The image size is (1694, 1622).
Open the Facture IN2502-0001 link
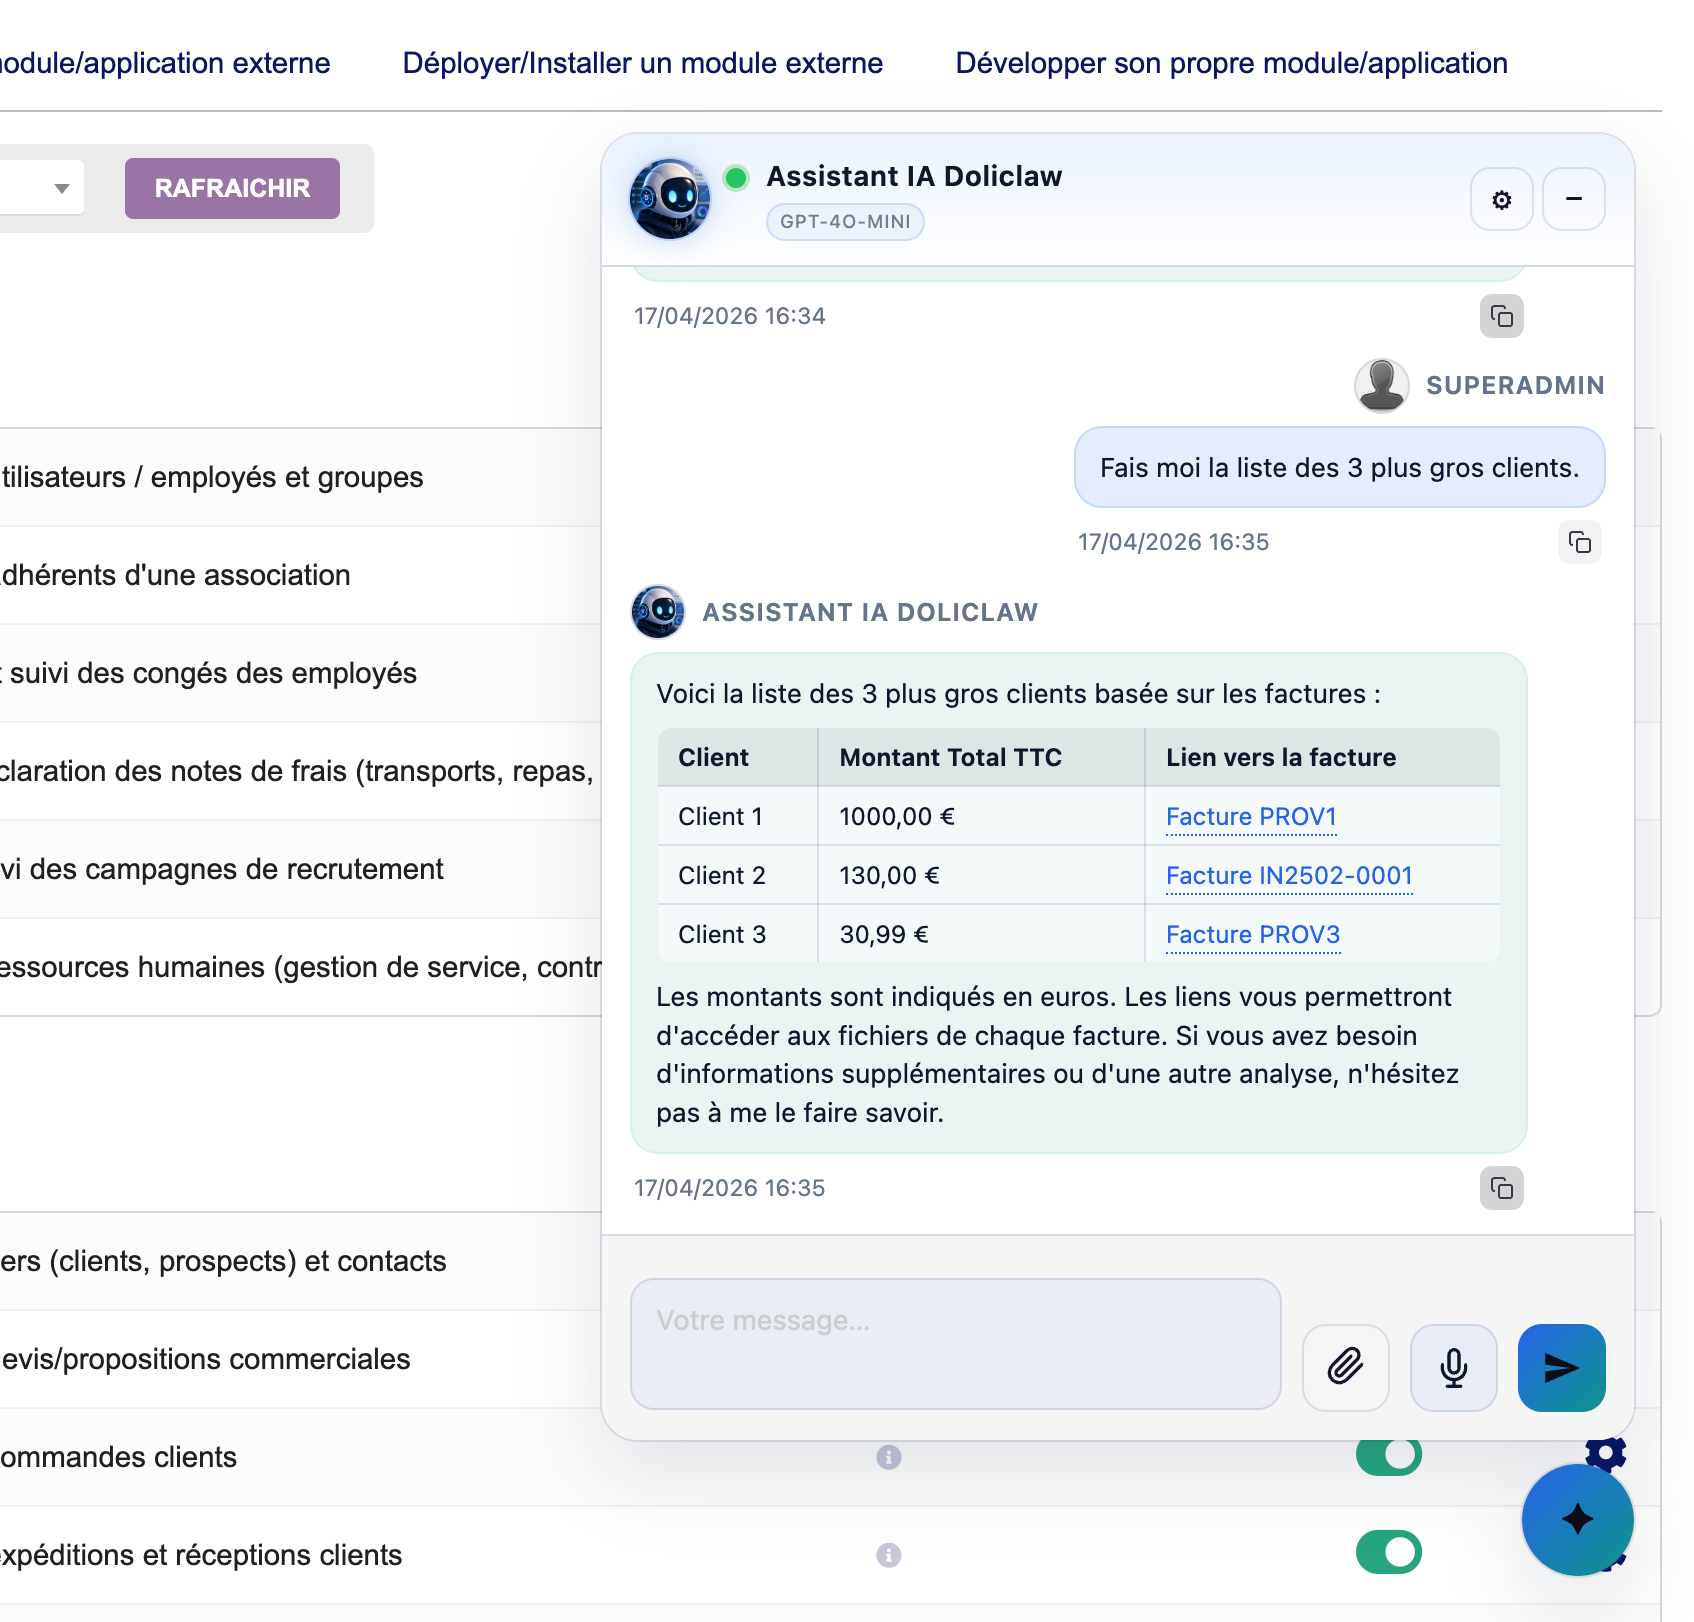pyautogui.click(x=1288, y=876)
